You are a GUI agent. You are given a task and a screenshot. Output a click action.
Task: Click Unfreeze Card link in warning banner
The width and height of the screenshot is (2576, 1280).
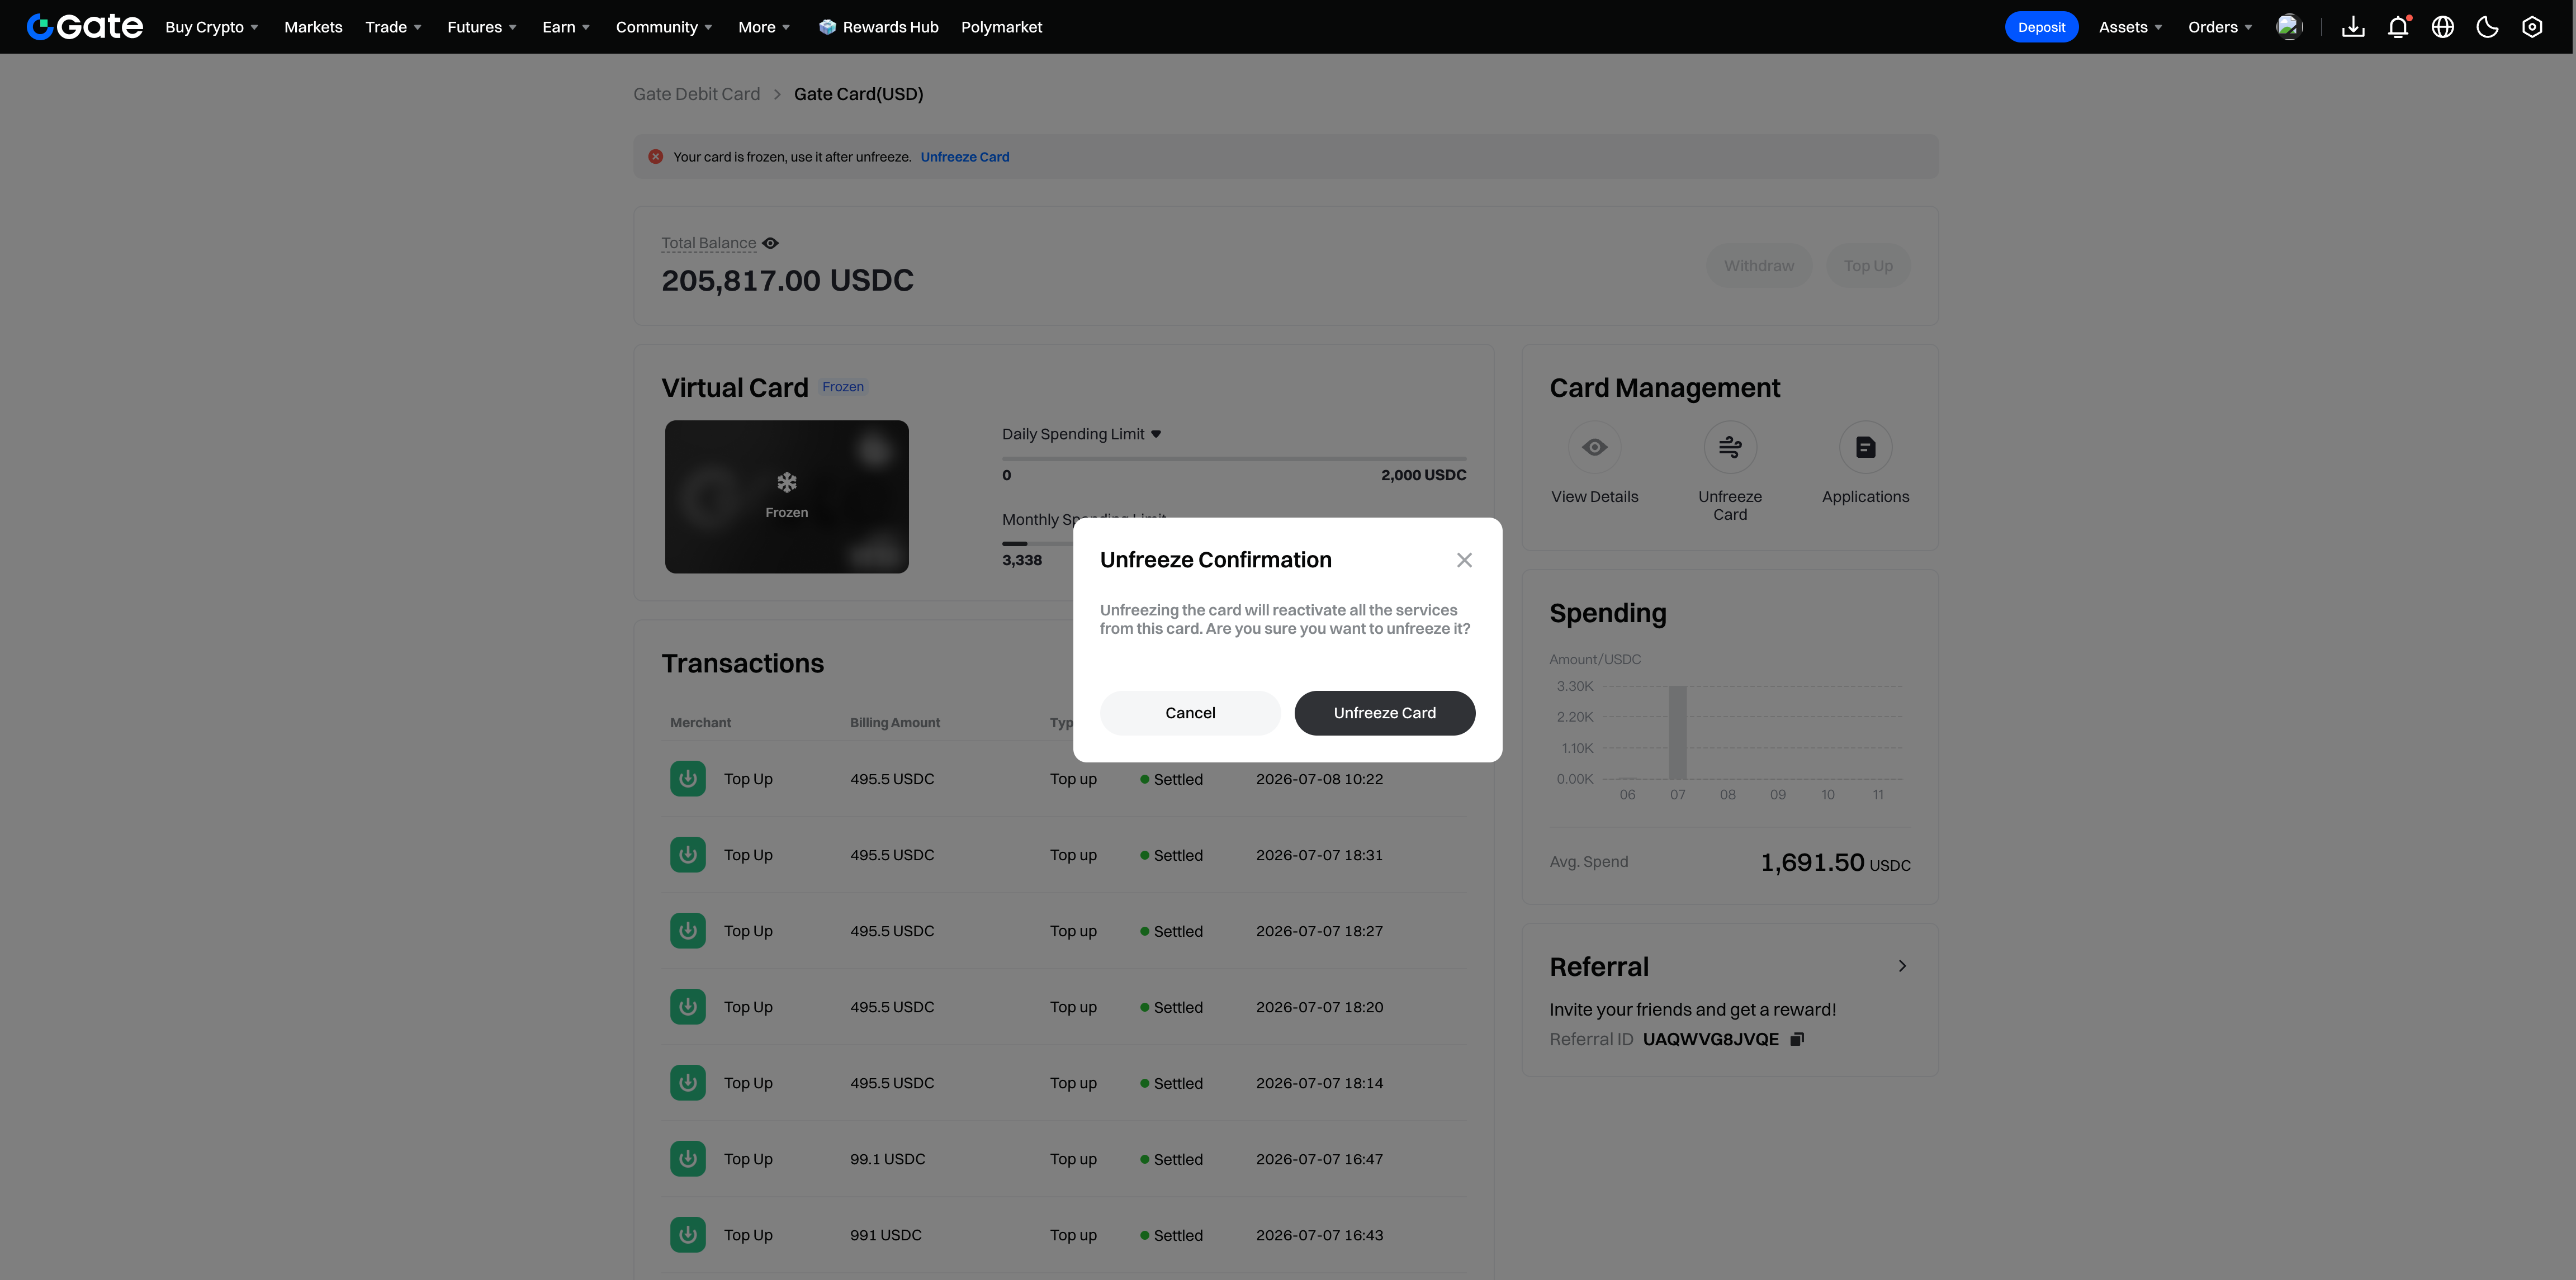point(965,157)
